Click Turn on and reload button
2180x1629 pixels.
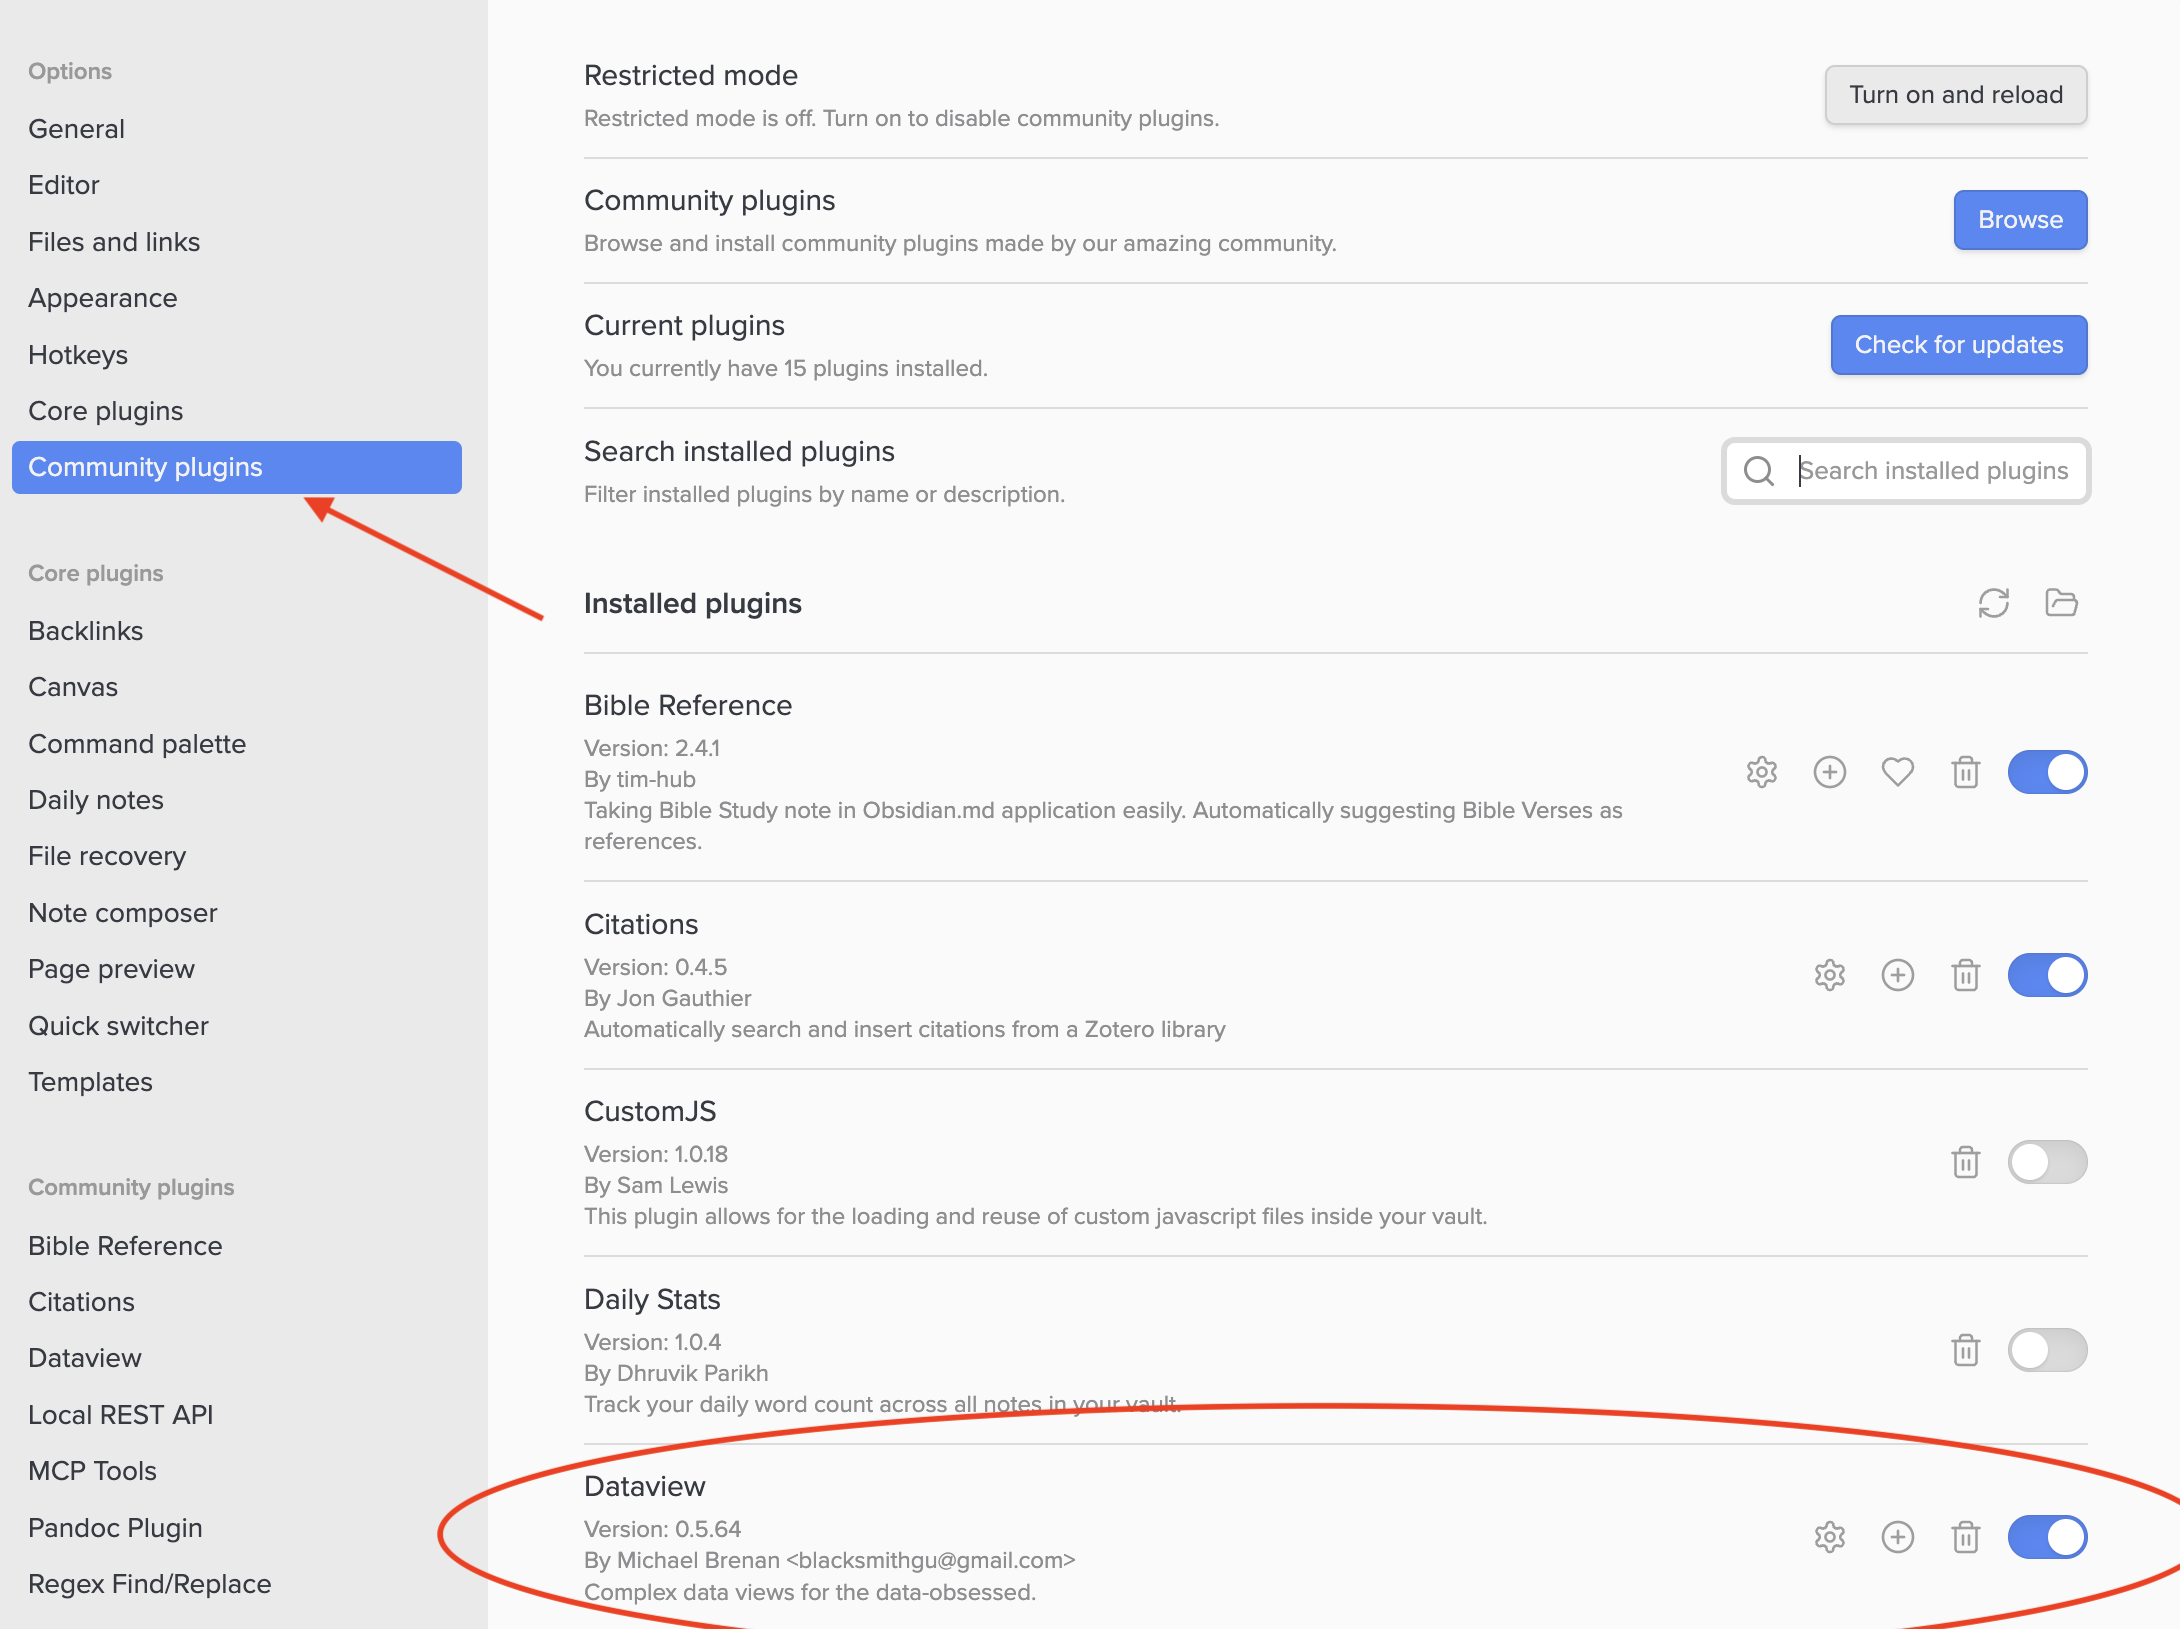coord(1955,95)
